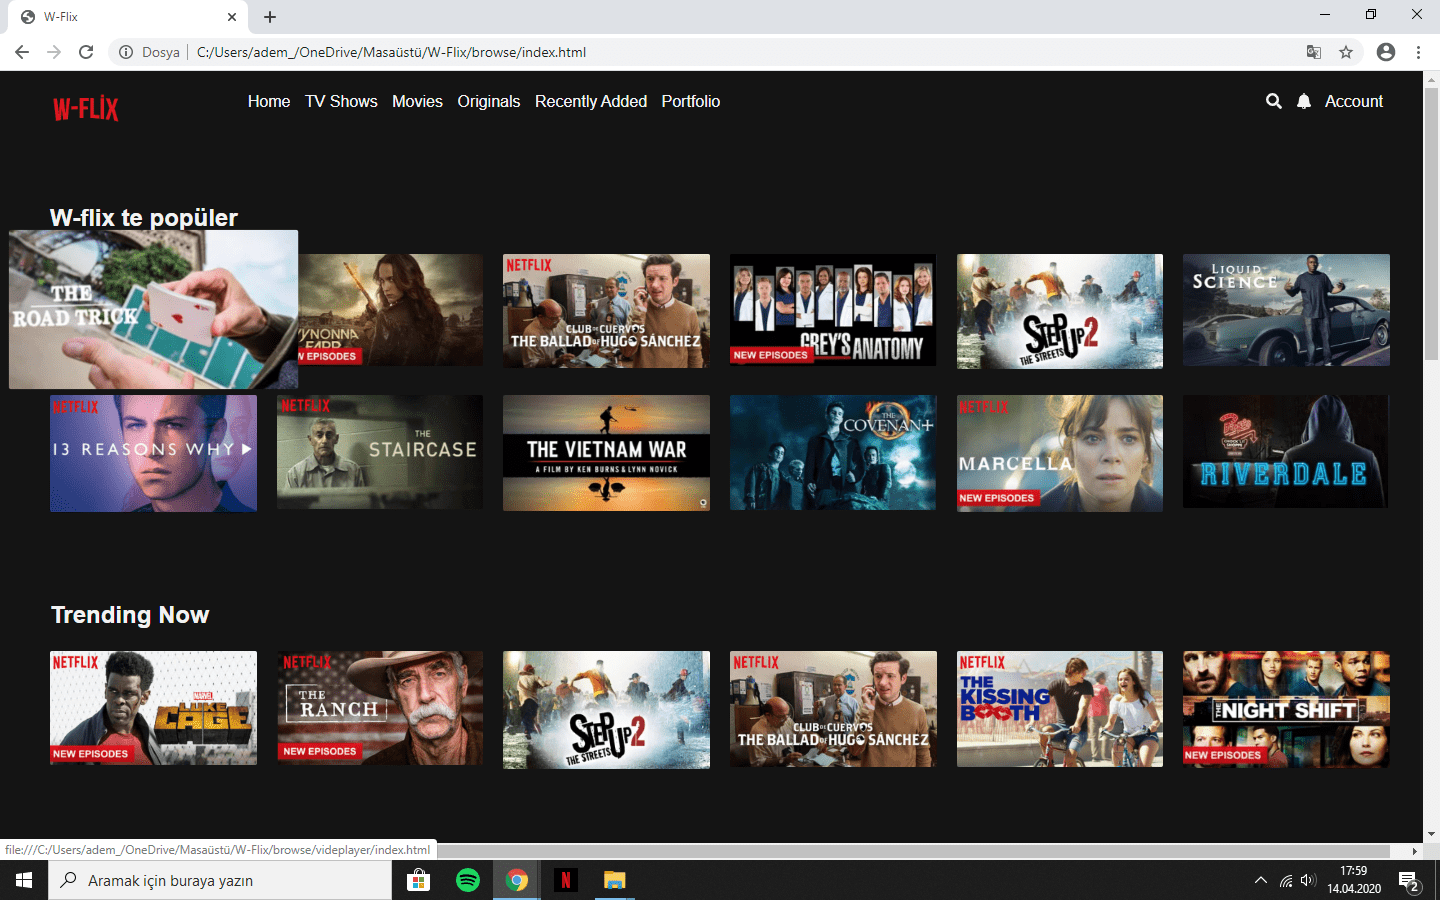Click the scrollbar down arrow
The image size is (1440, 900).
click(x=1431, y=834)
